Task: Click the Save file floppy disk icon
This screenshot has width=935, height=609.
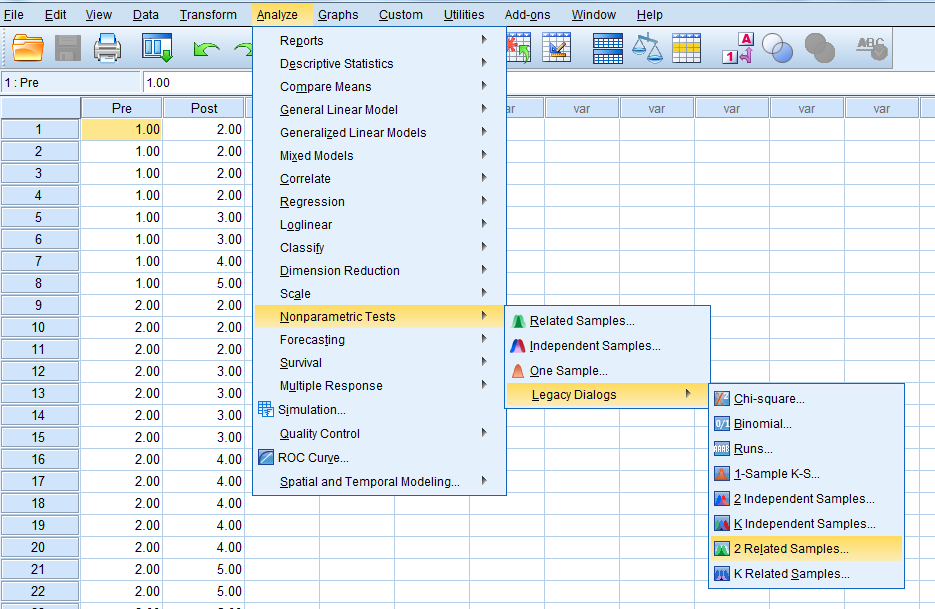Action: click(68, 47)
